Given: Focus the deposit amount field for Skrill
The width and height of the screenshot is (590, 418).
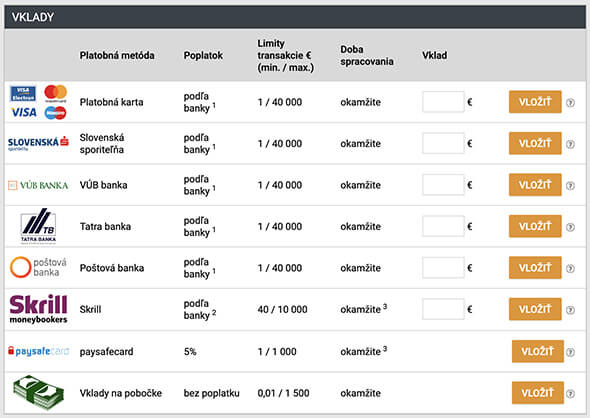Looking at the screenshot, I should tap(443, 309).
